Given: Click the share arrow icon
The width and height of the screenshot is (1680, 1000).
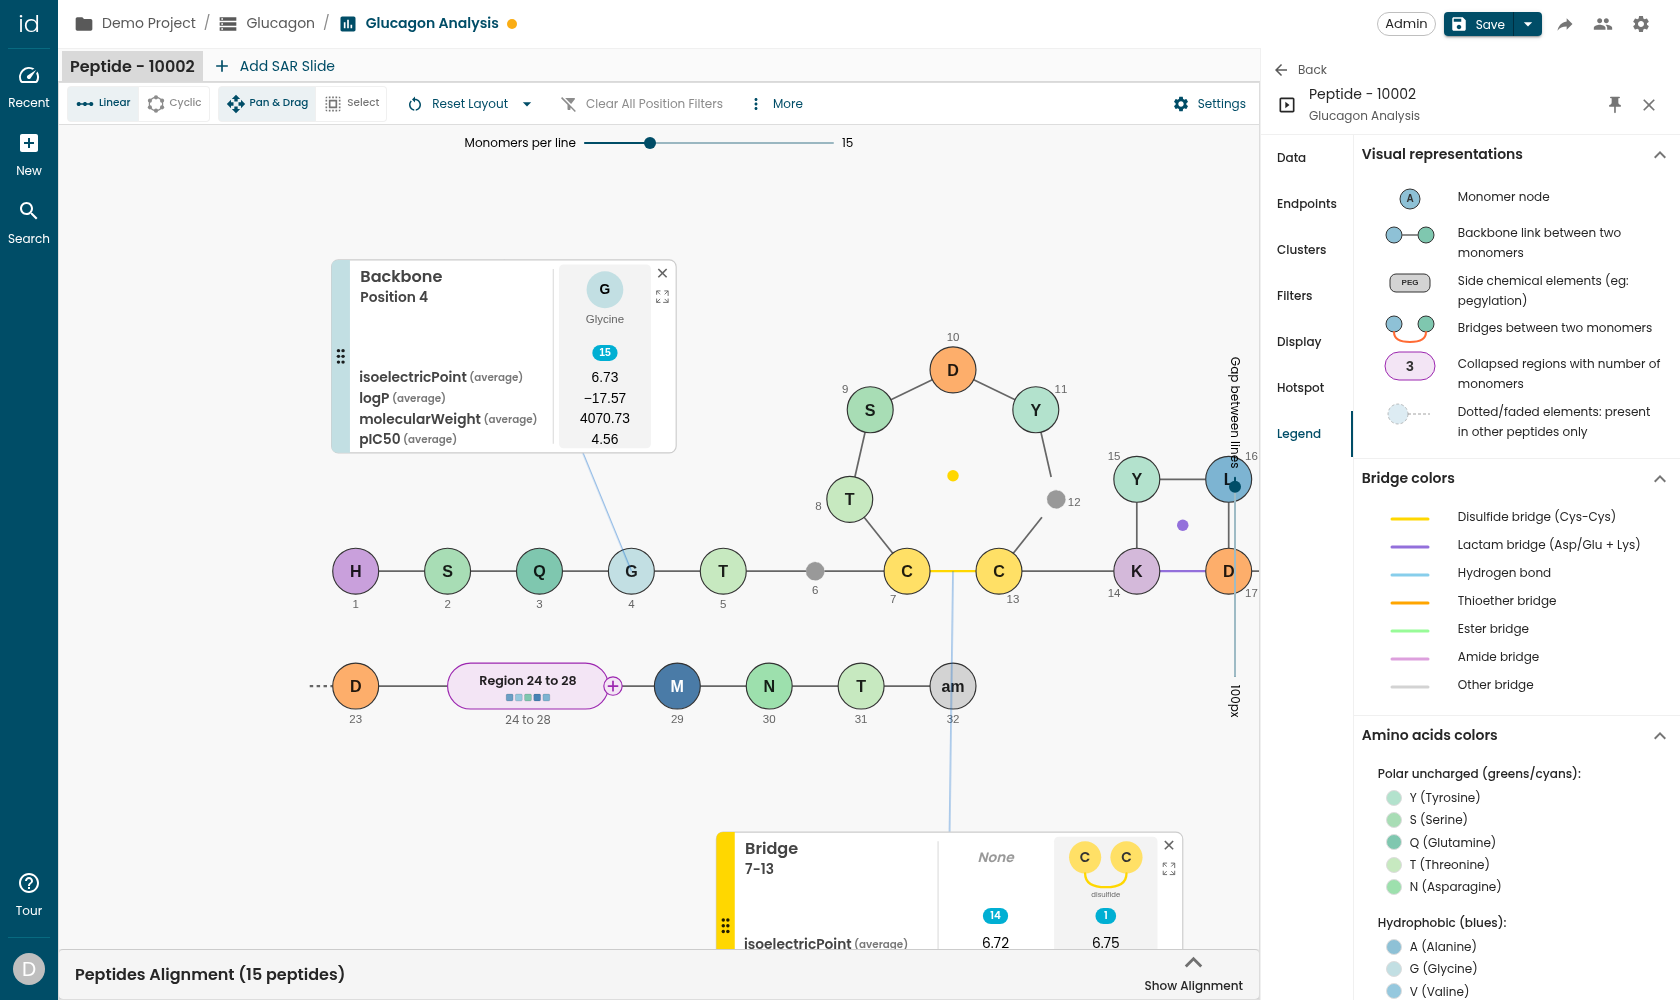Looking at the screenshot, I should pyautogui.click(x=1565, y=24).
